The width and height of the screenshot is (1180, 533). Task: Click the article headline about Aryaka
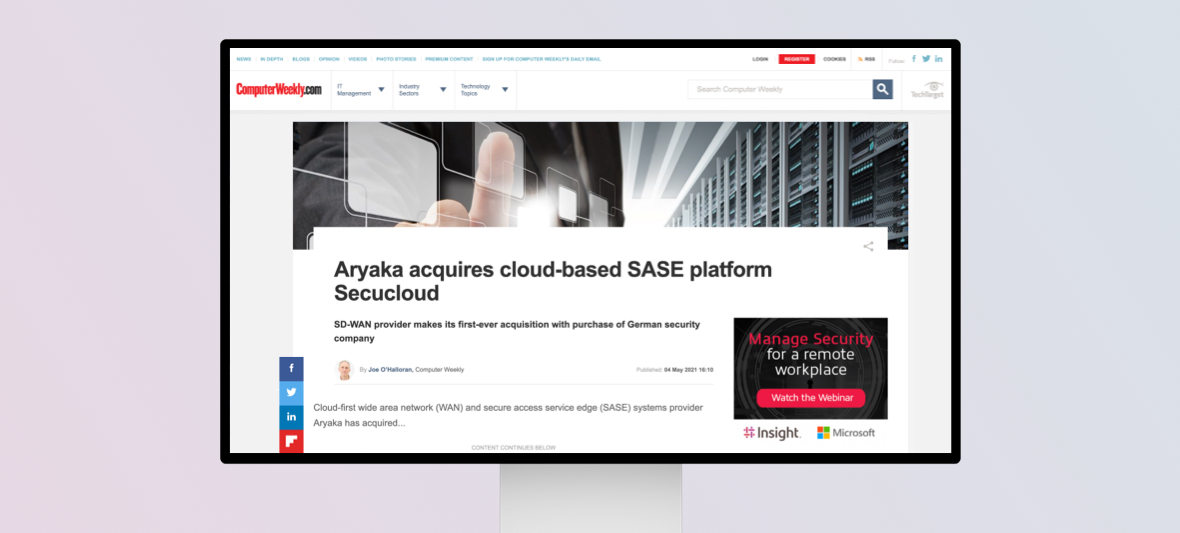coord(553,281)
